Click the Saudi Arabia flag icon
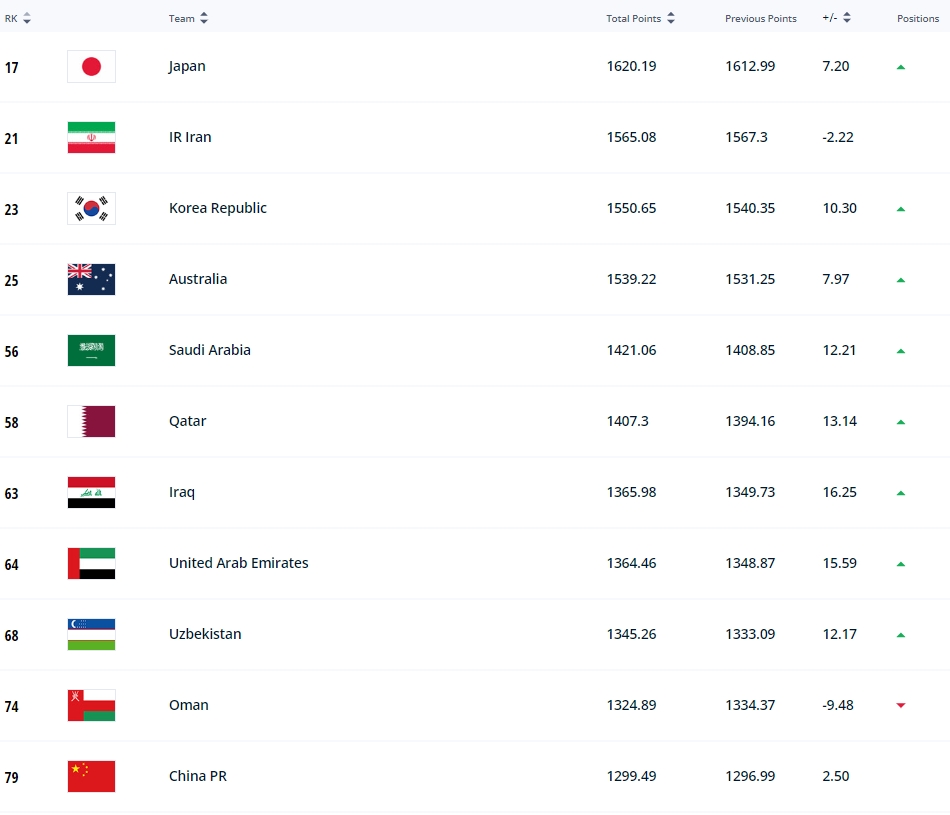This screenshot has height=815, width=950. coord(91,350)
